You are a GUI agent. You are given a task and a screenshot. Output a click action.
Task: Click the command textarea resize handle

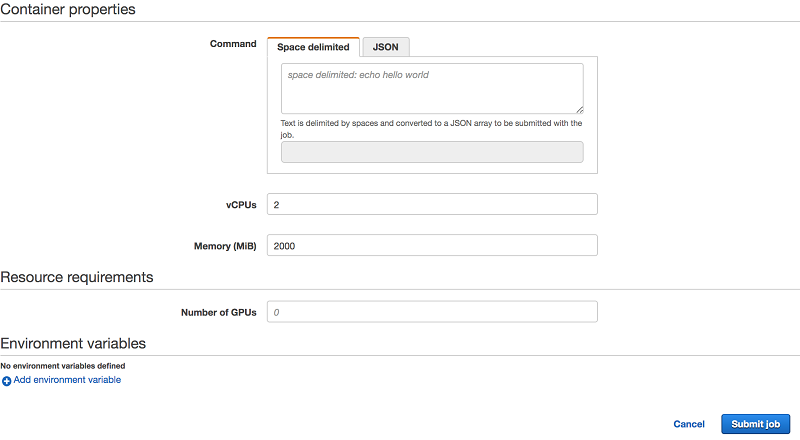[x=580, y=109]
